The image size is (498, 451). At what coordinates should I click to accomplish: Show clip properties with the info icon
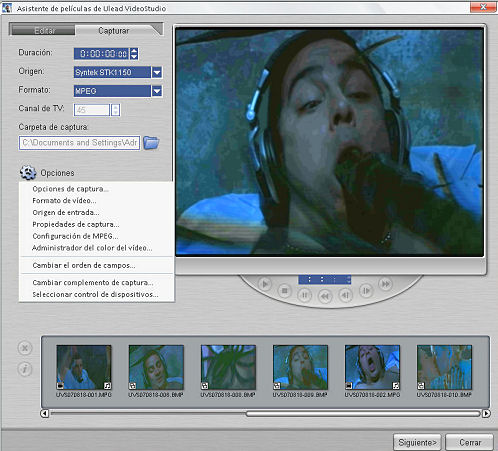click(25, 369)
